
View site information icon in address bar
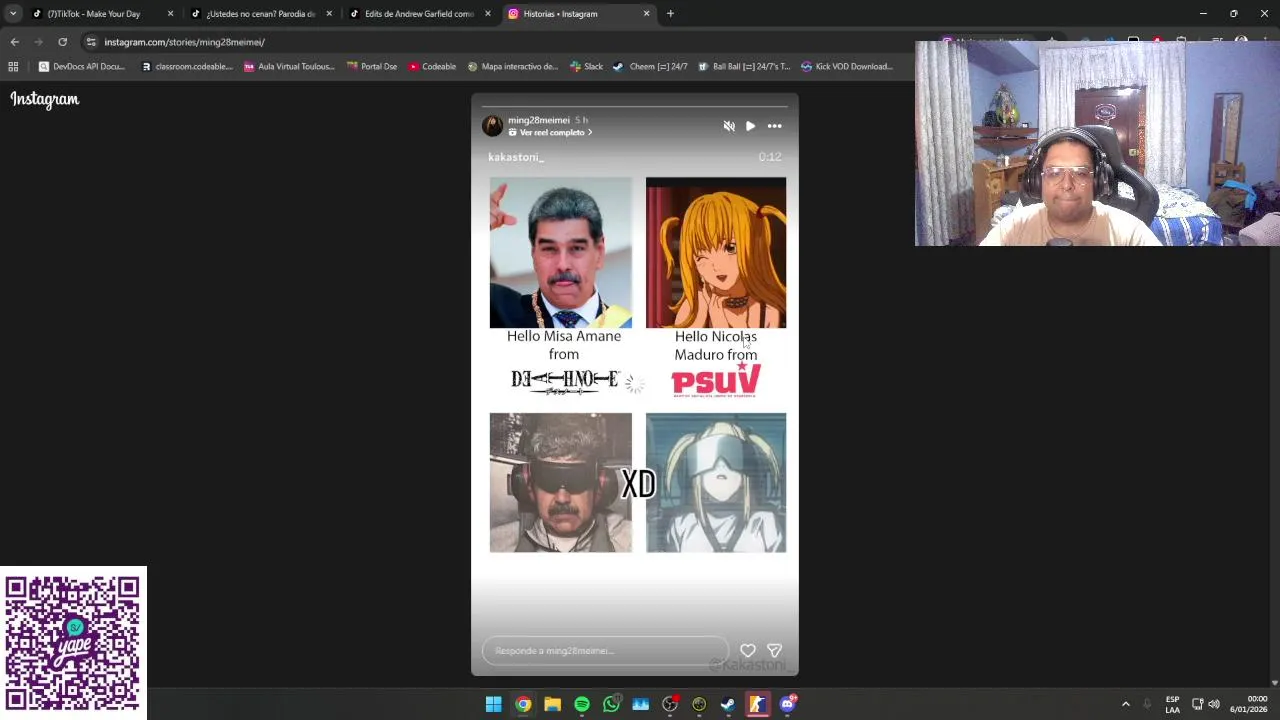(x=91, y=42)
